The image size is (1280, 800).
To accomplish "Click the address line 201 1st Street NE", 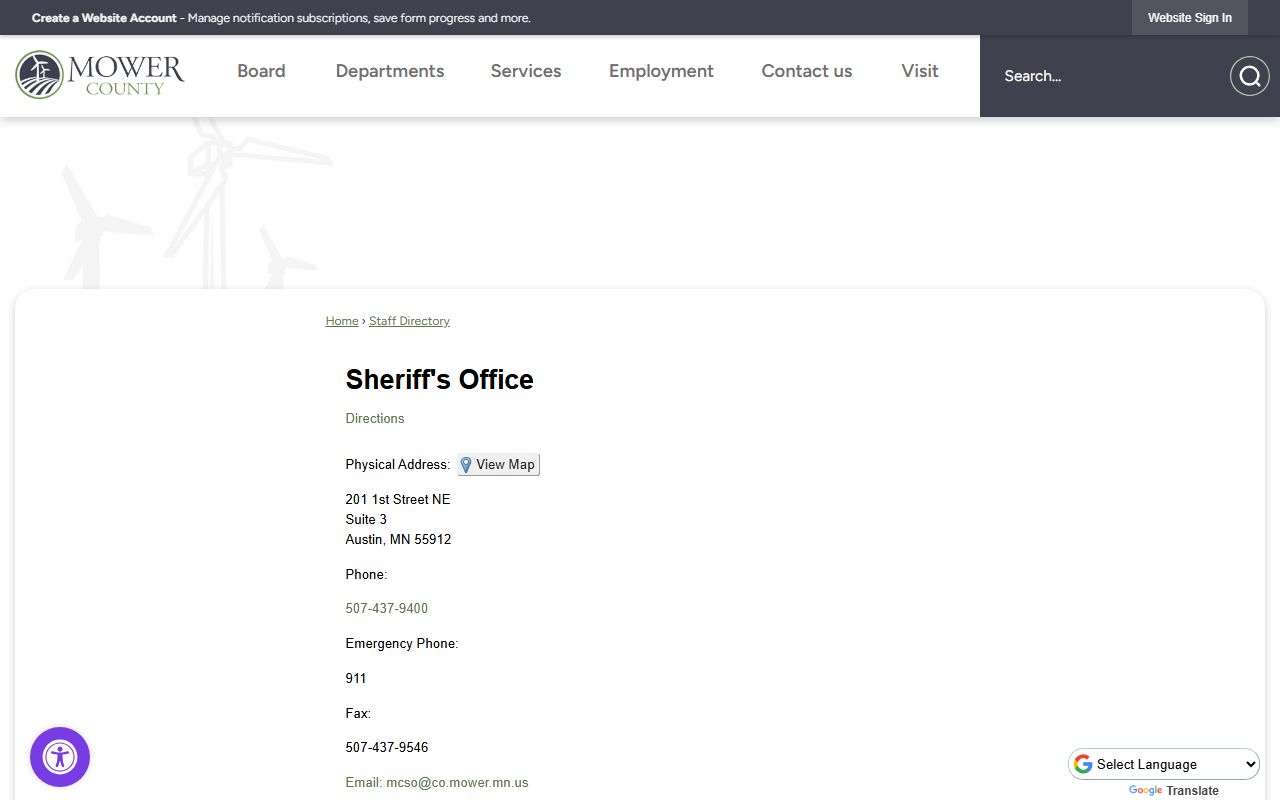I will pos(398,499).
